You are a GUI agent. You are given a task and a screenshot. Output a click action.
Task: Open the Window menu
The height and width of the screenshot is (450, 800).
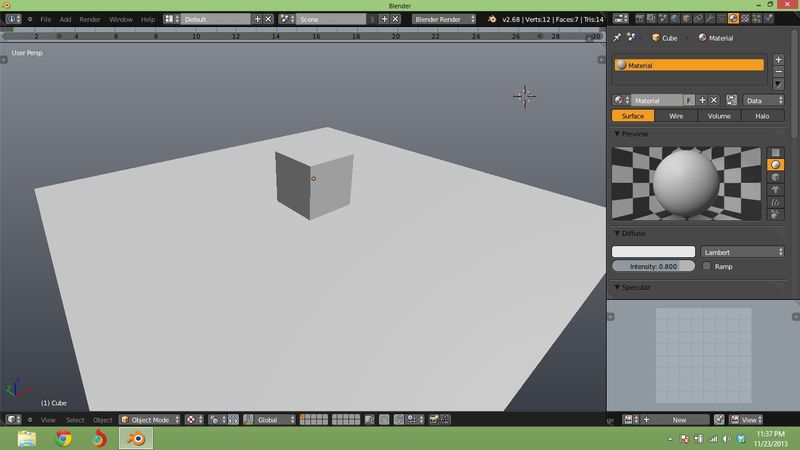click(x=120, y=19)
